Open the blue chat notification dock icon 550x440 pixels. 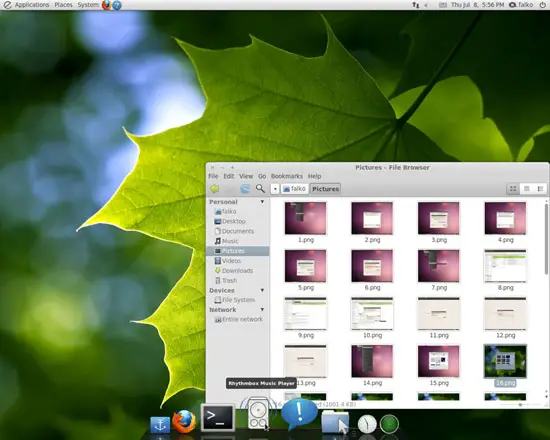[299, 414]
